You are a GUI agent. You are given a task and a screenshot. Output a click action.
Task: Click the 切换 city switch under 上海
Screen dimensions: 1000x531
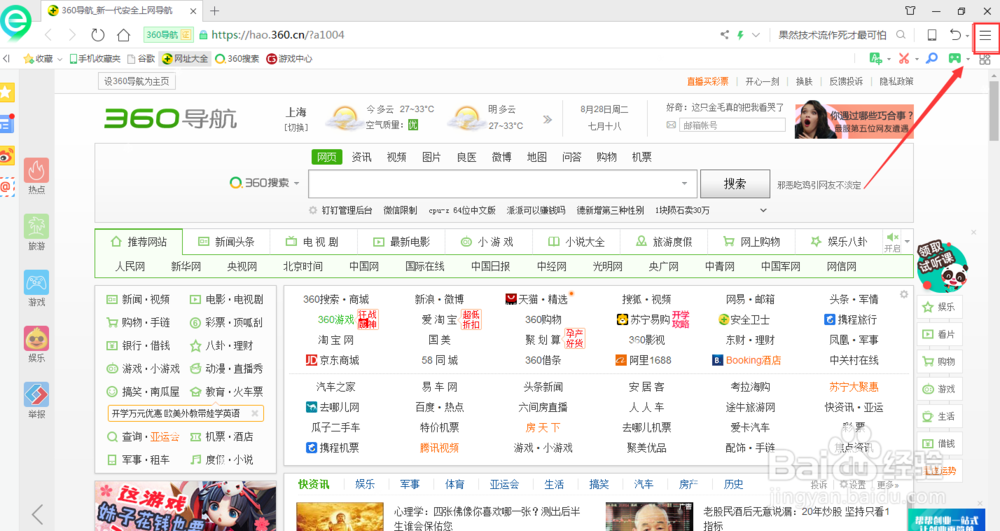(296, 127)
